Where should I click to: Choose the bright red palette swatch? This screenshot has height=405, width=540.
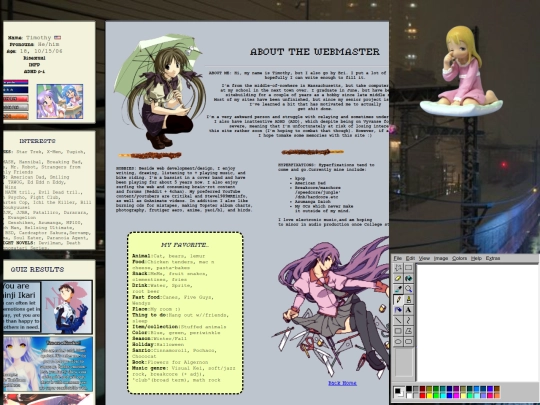click(422, 395)
